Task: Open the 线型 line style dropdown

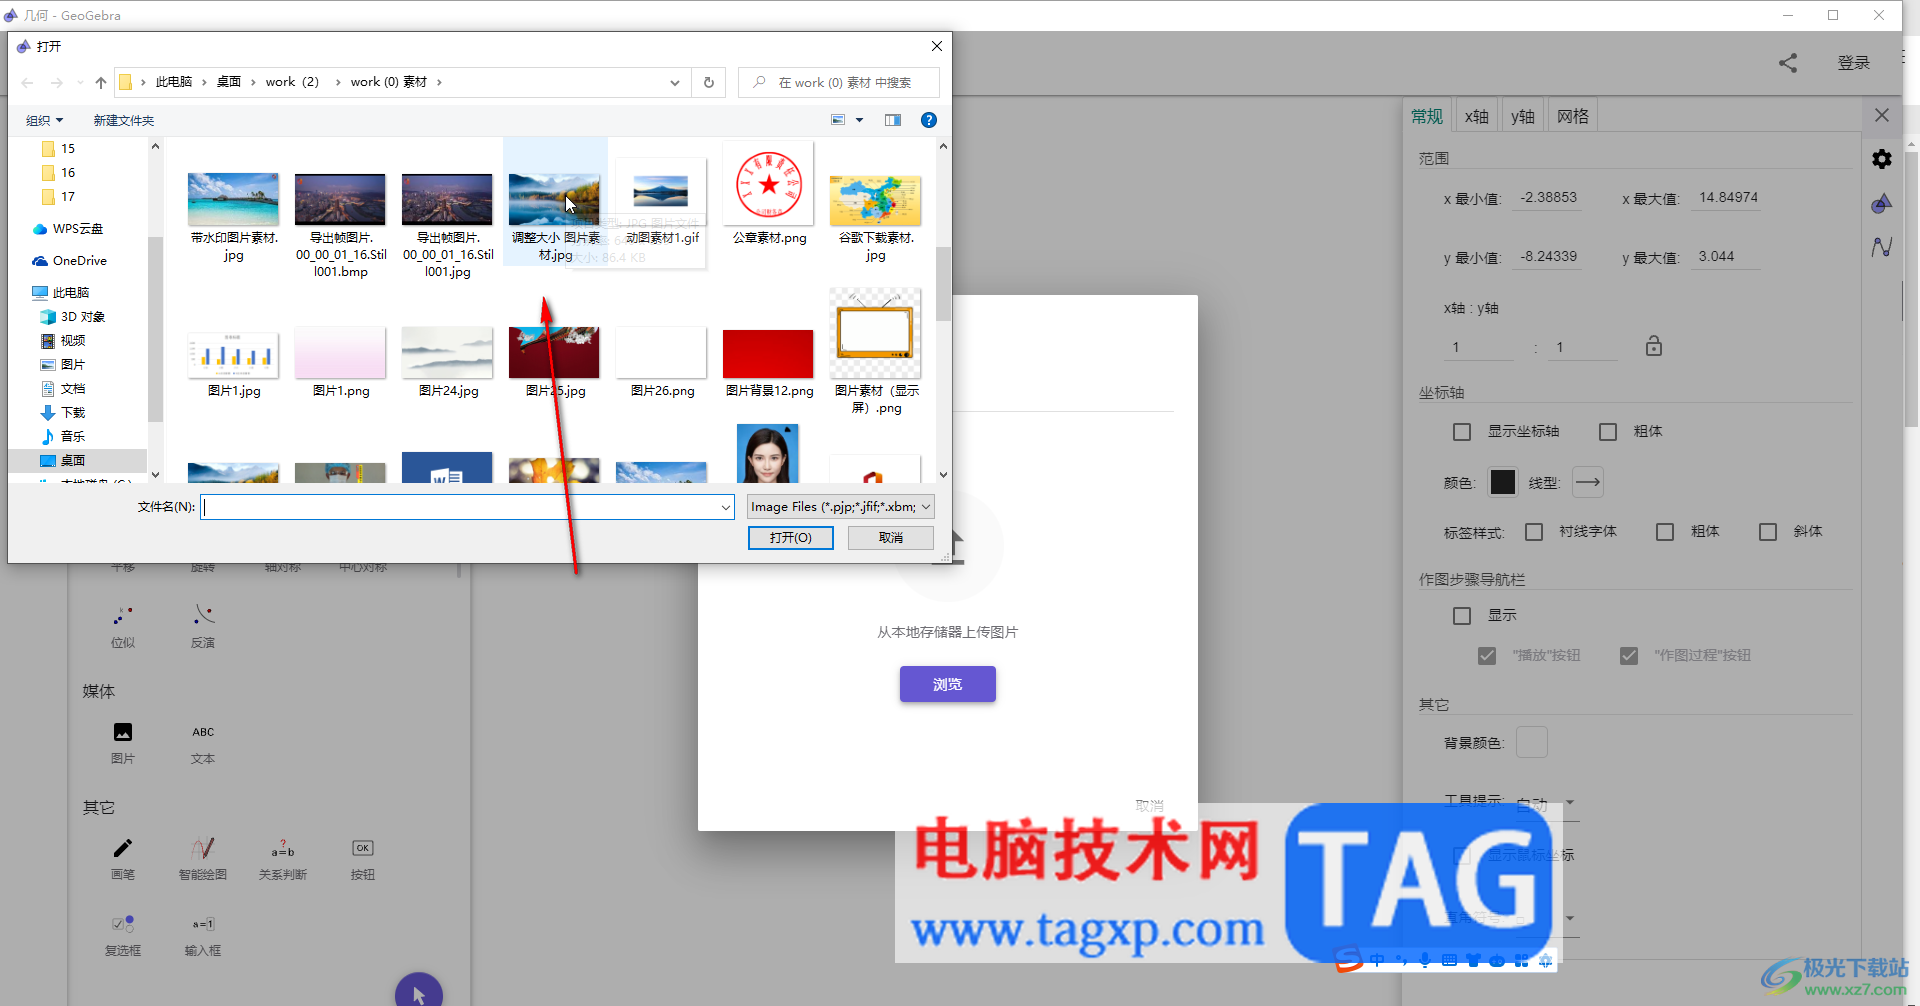Action: click(1588, 483)
